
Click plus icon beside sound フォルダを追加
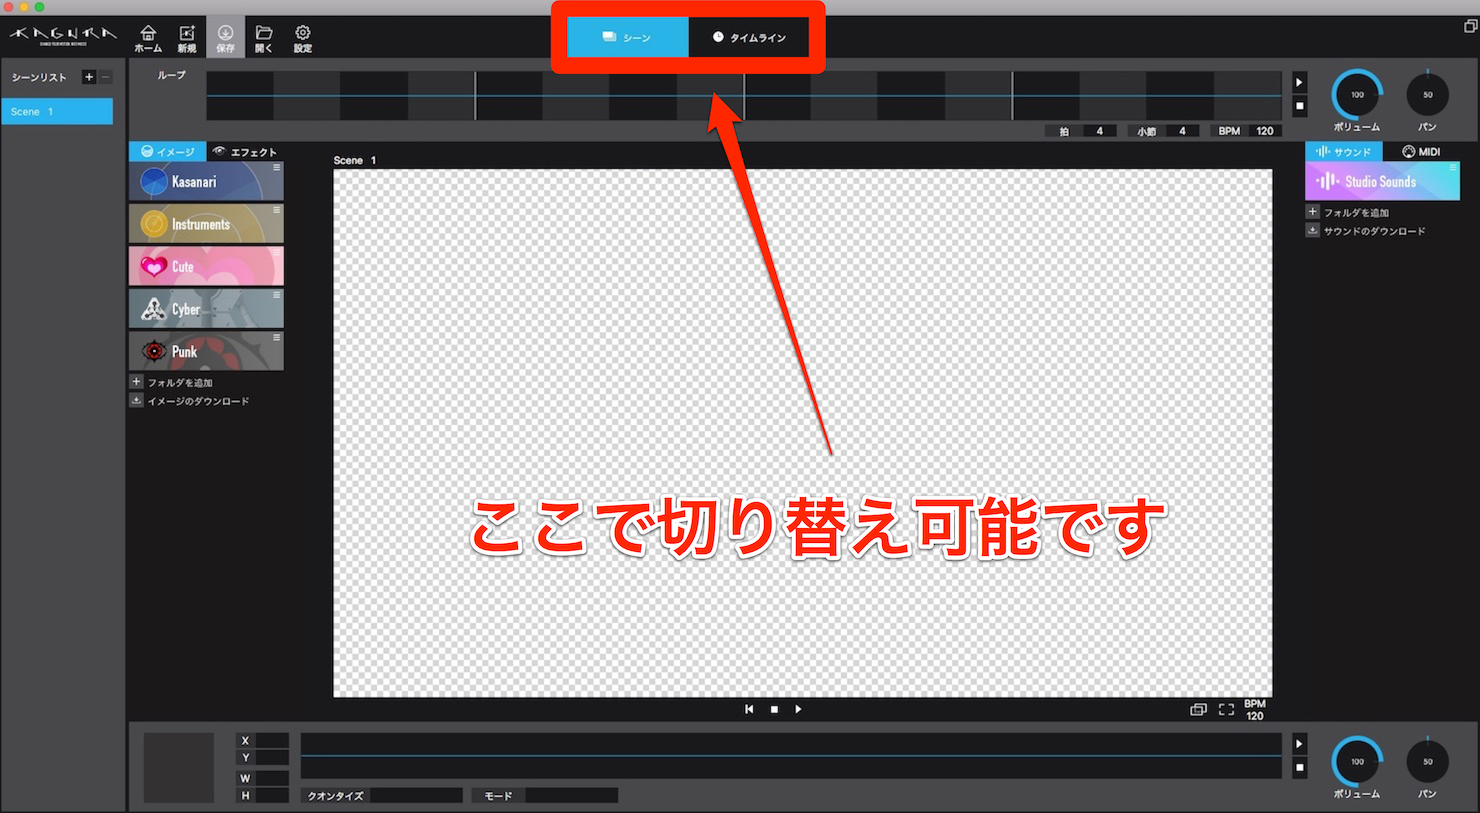pos(1313,212)
